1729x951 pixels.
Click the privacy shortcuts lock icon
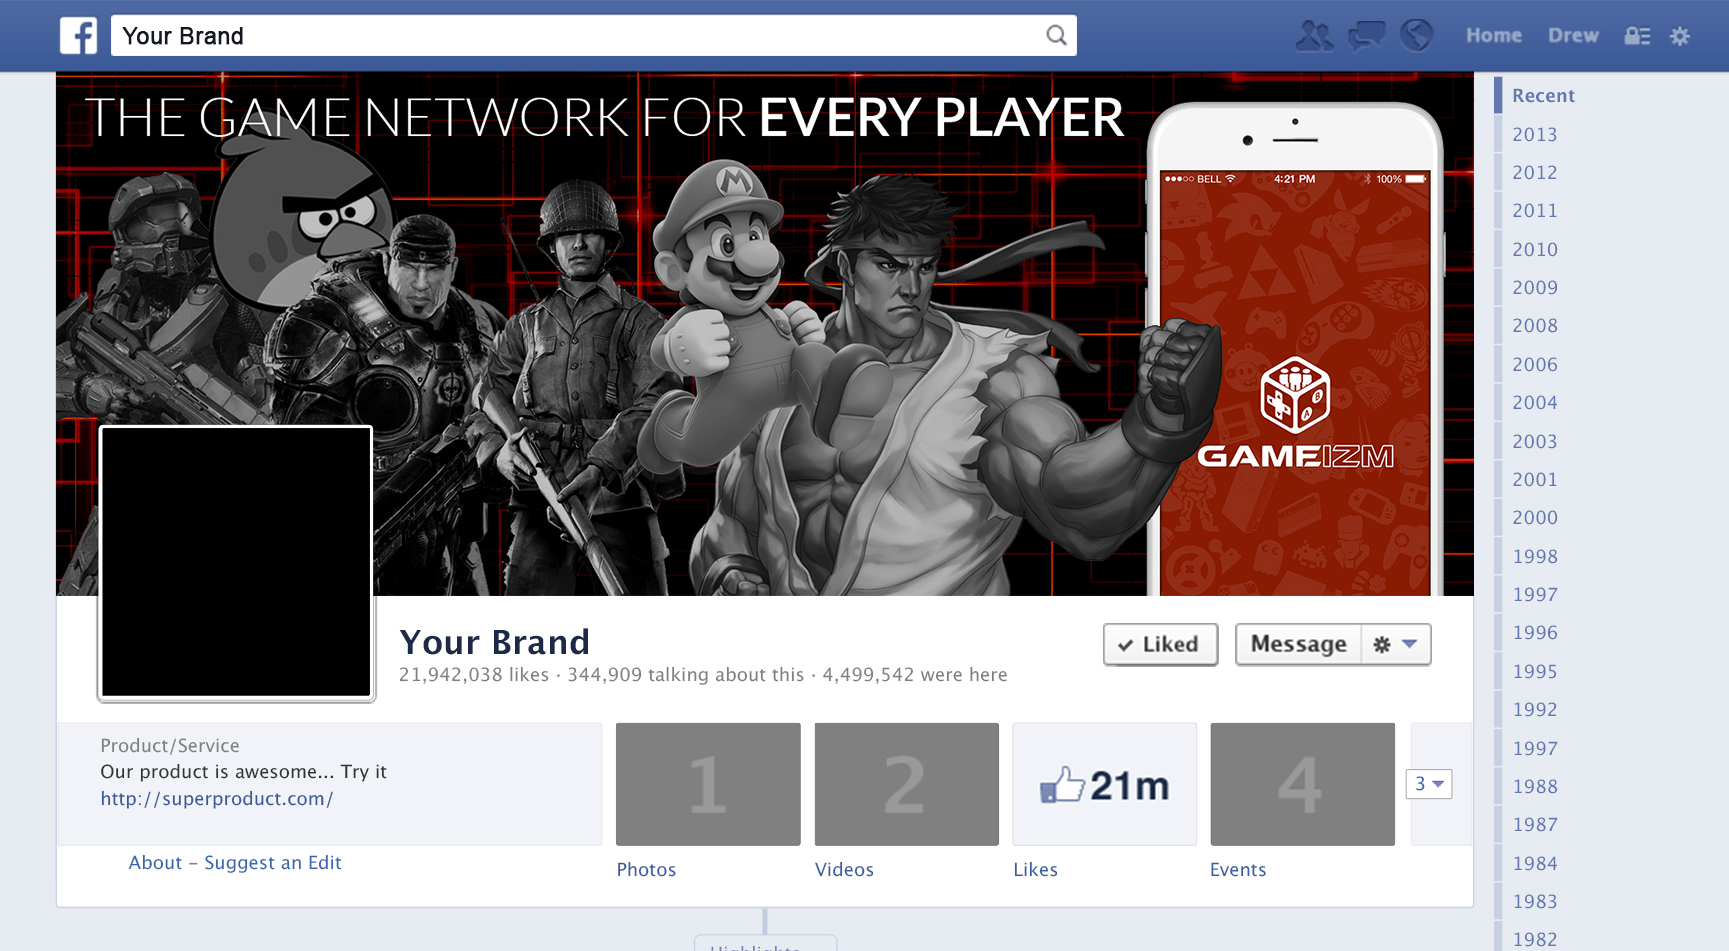(x=1637, y=36)
